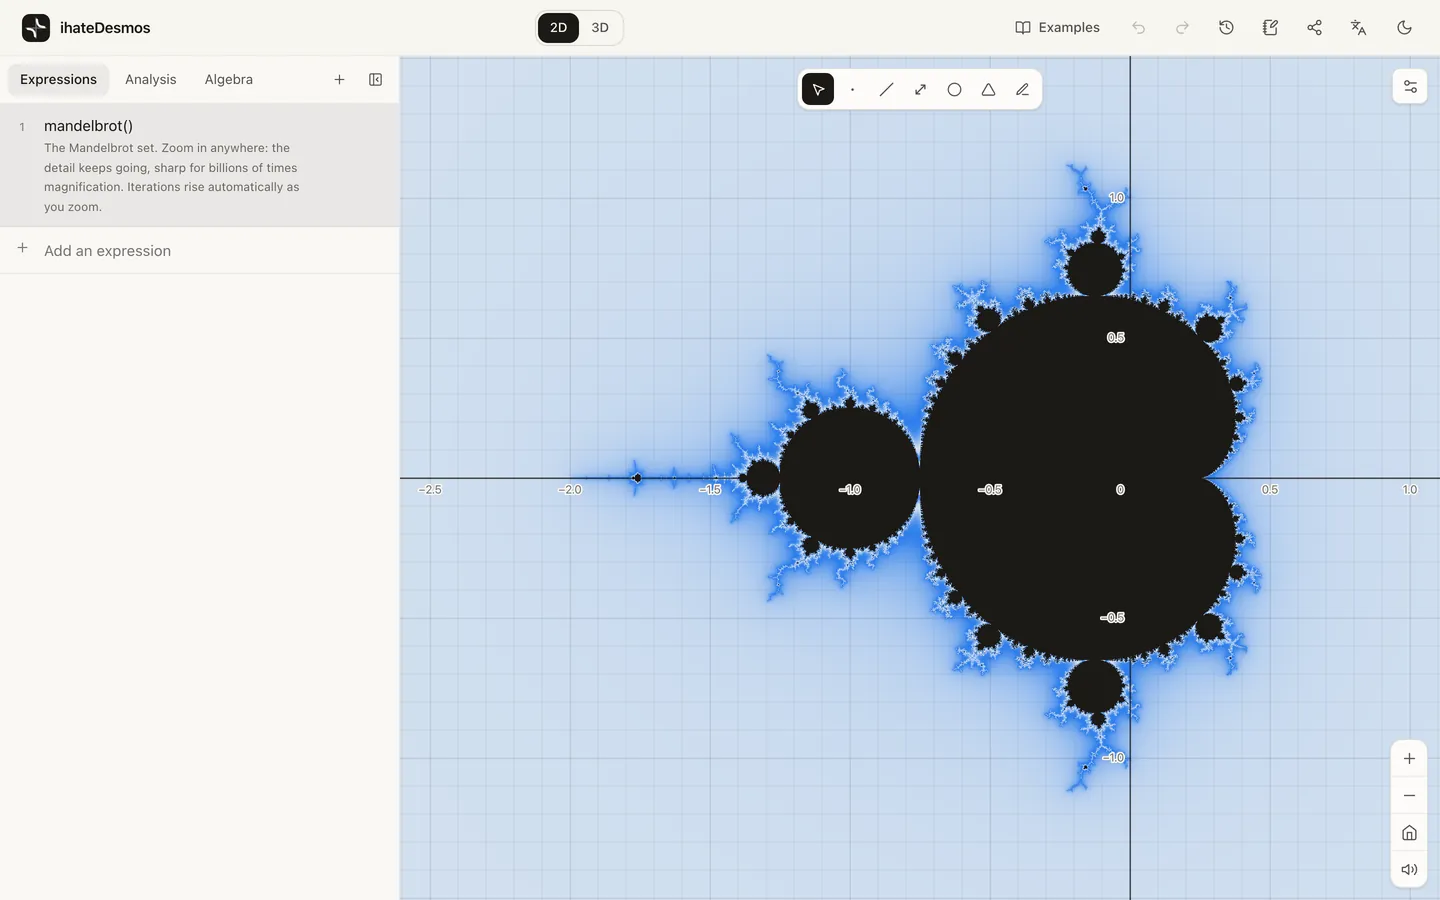
Task: Add new item with the plus icon beside the Algebra tab
Action: [339, 80]
